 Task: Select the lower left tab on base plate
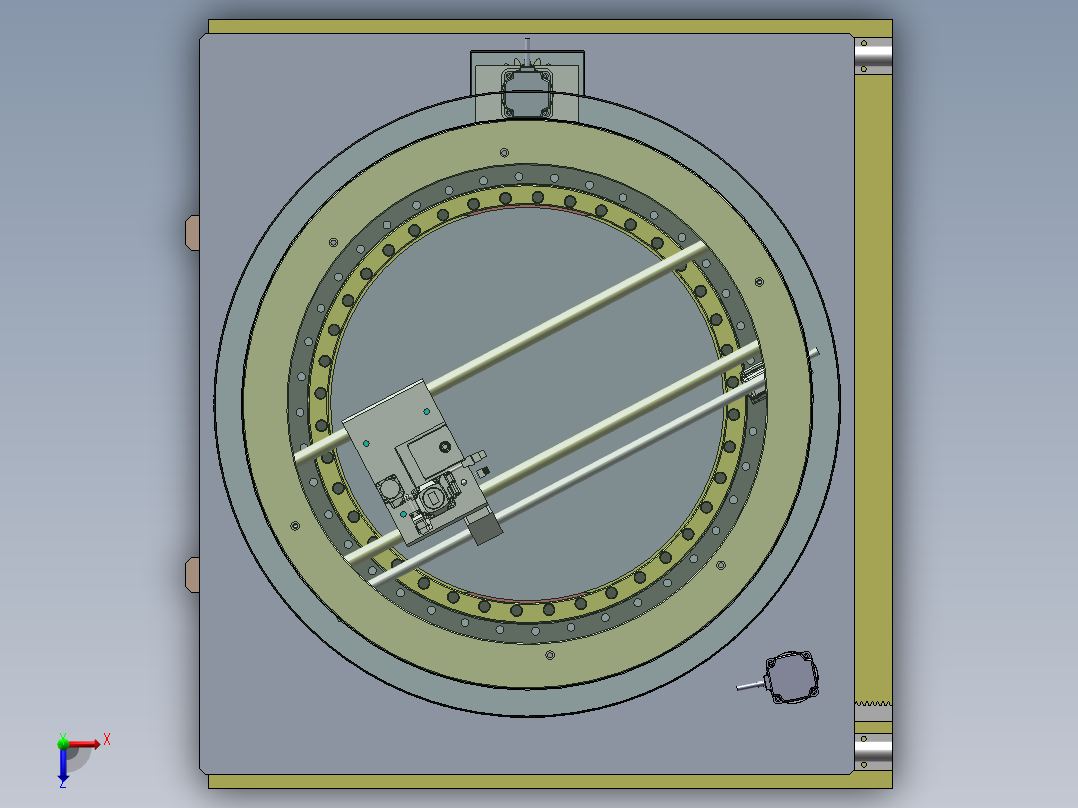(192, 575)
